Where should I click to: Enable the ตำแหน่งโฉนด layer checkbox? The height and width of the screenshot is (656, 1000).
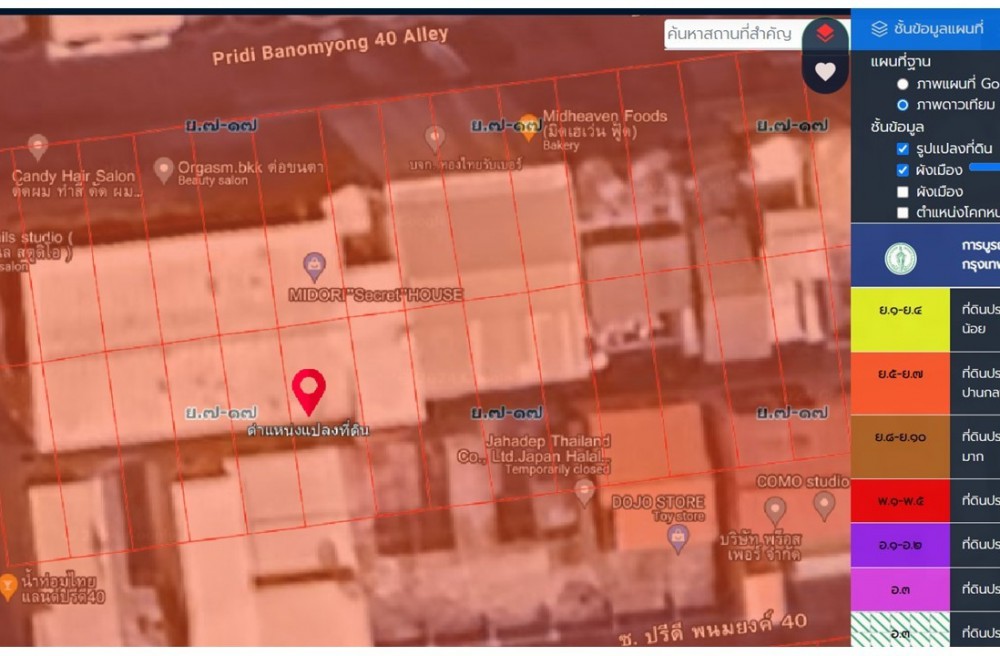click(903, 212)
